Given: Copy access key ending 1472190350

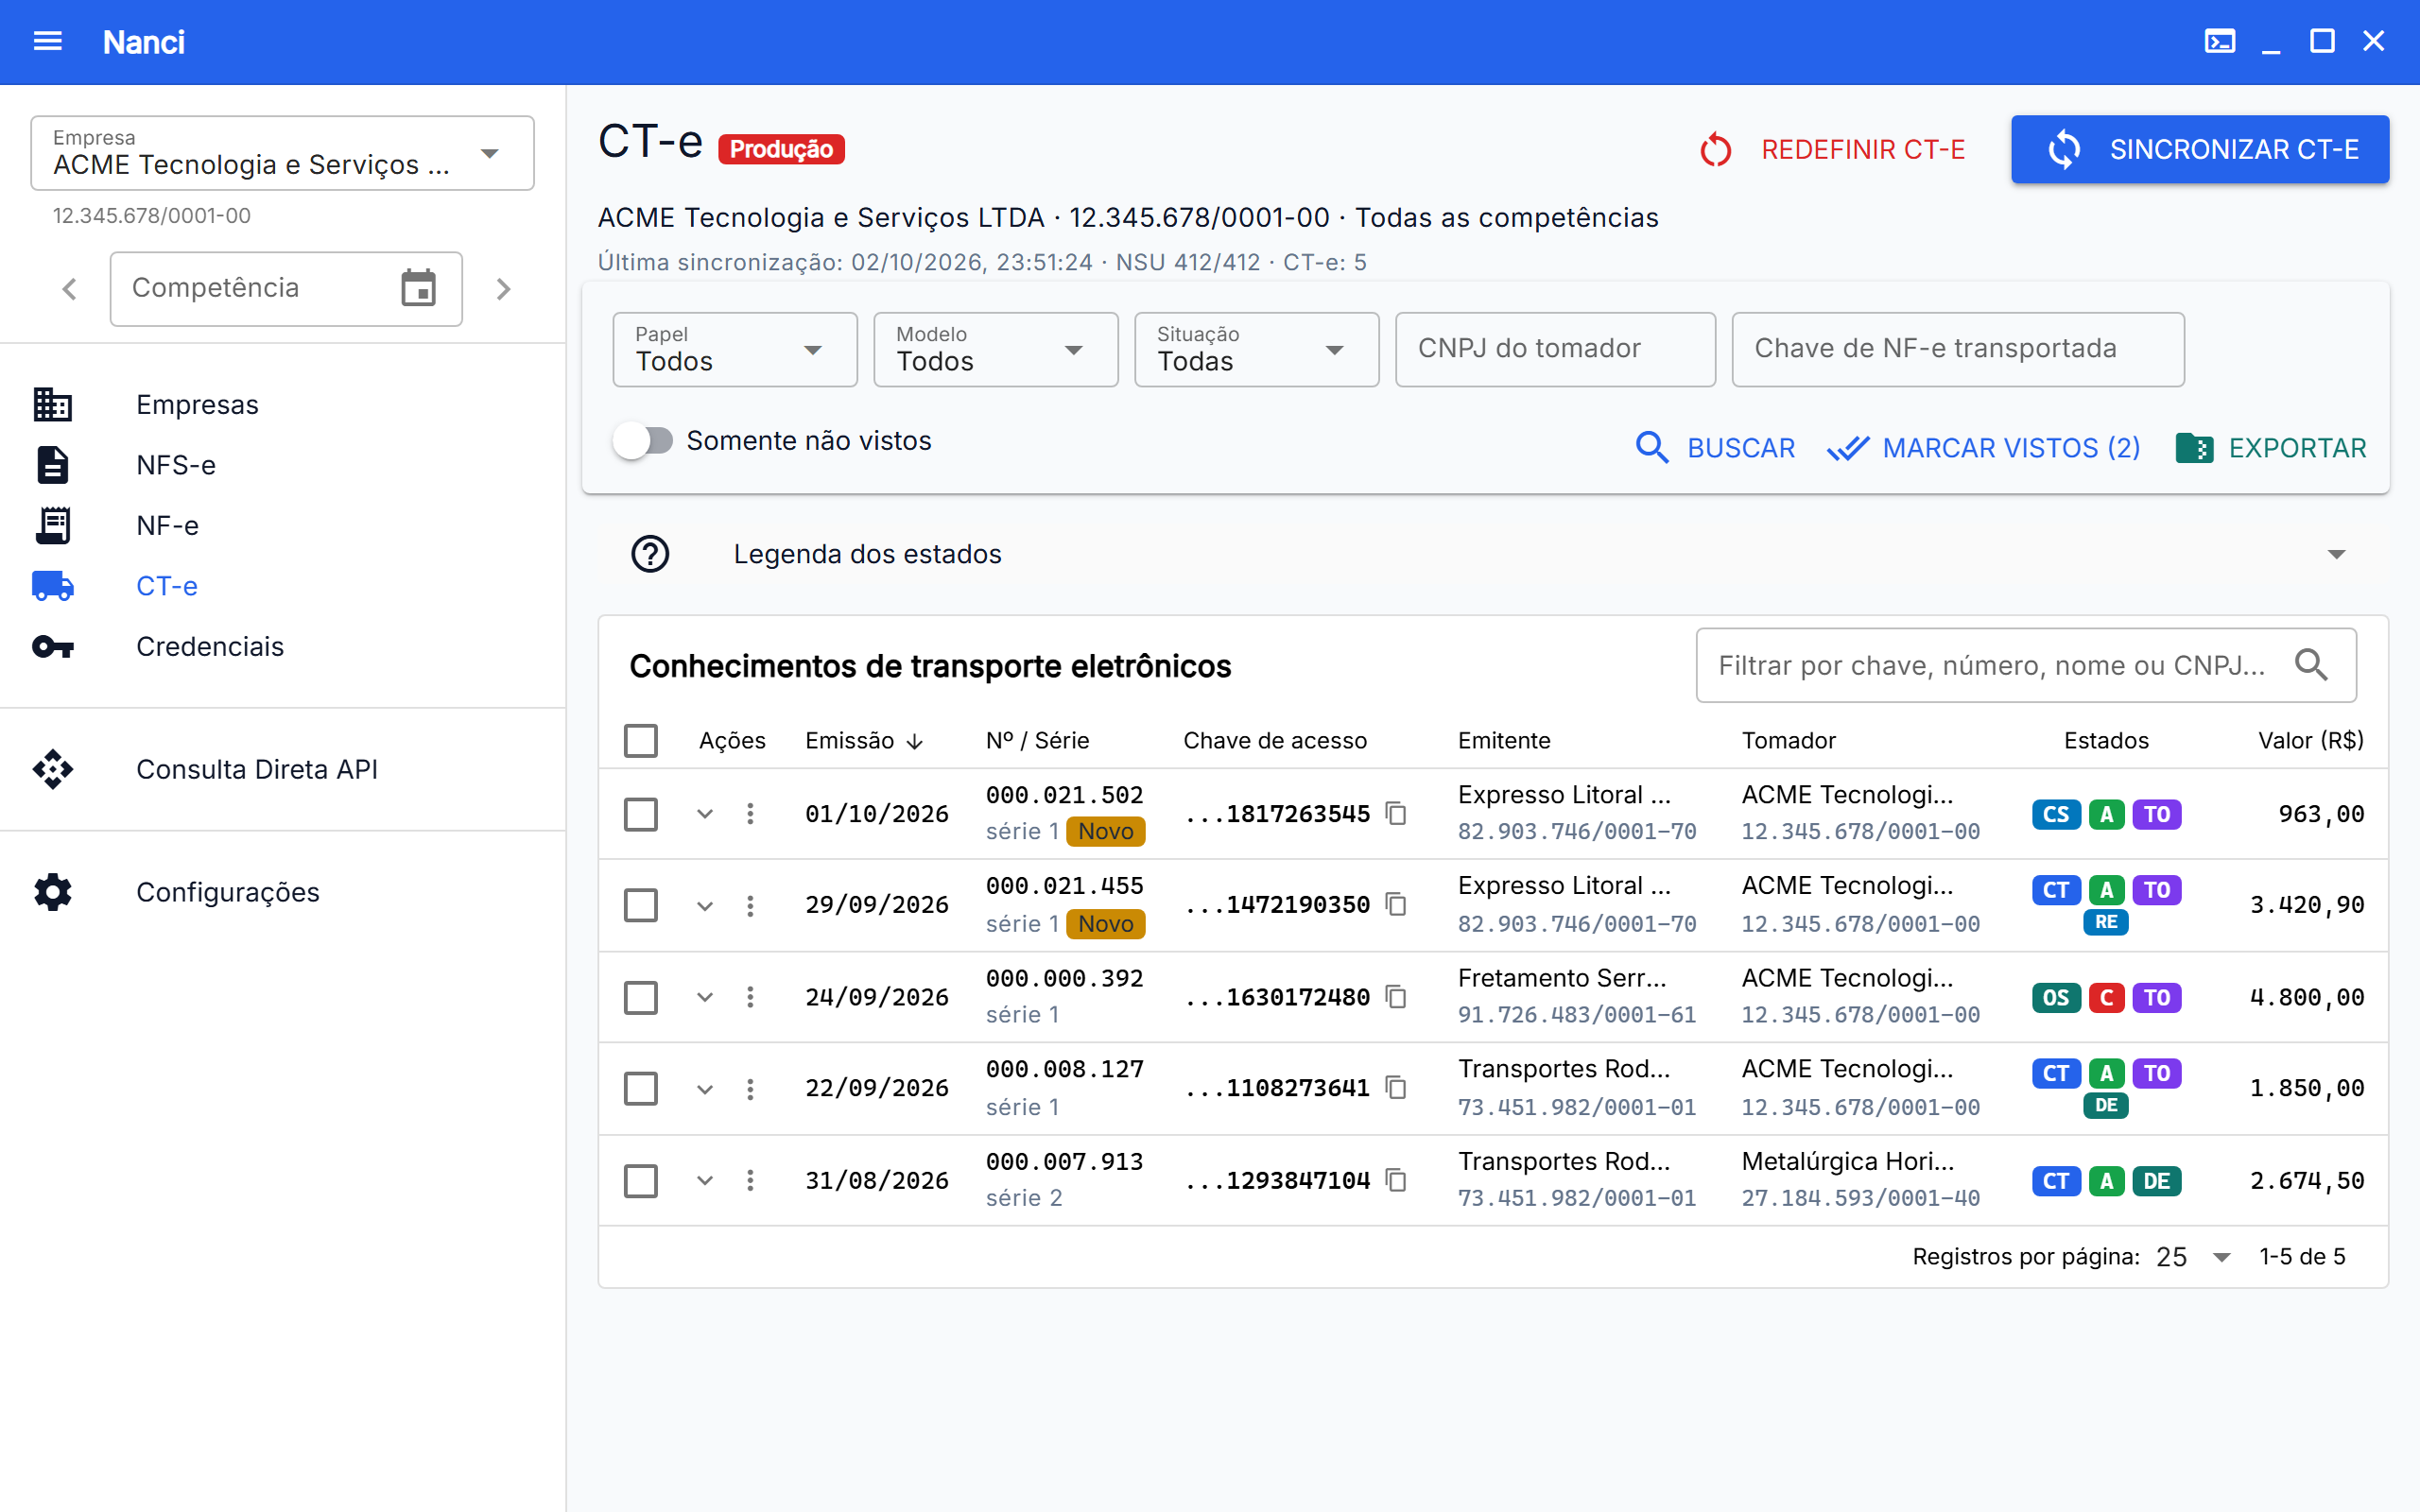Looking at the screenshot, I should (x=1396, y=904).
